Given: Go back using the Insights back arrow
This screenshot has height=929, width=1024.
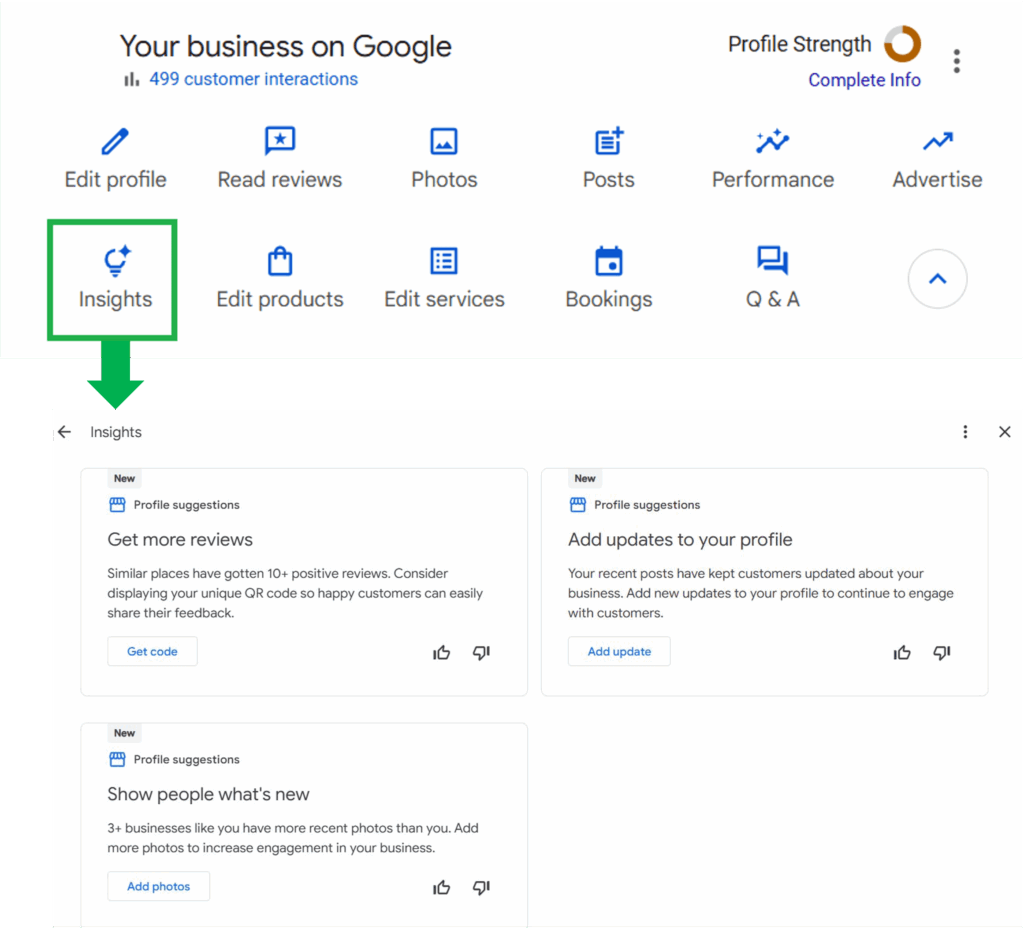Looking at the screenshot, I should 64,431.
